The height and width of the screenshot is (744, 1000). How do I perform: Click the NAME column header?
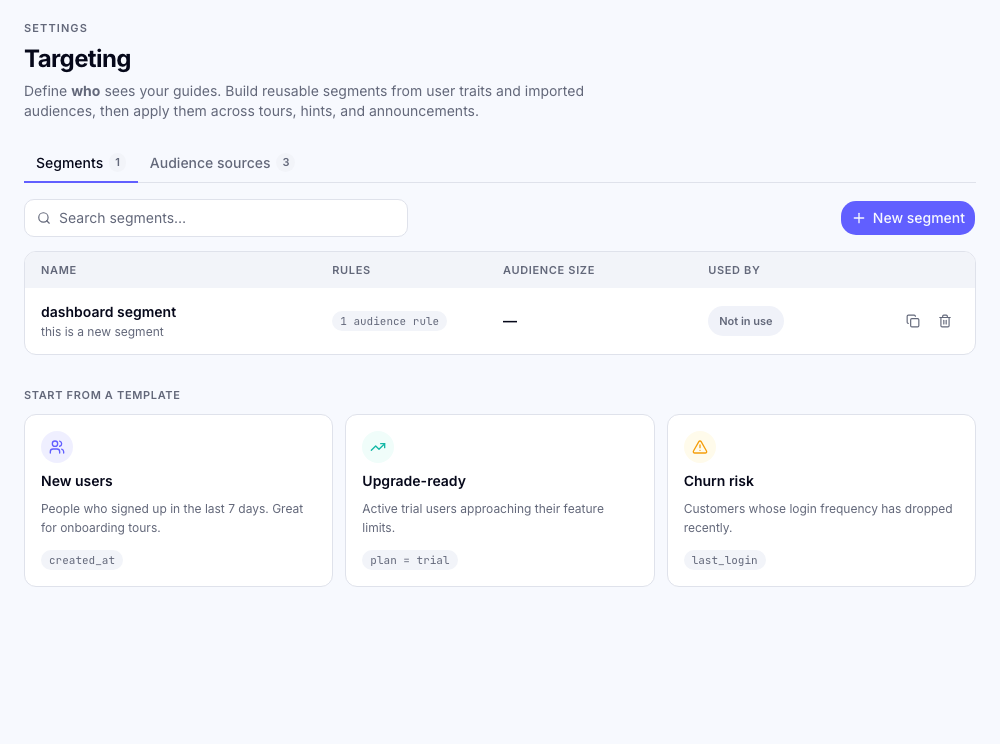59,270
